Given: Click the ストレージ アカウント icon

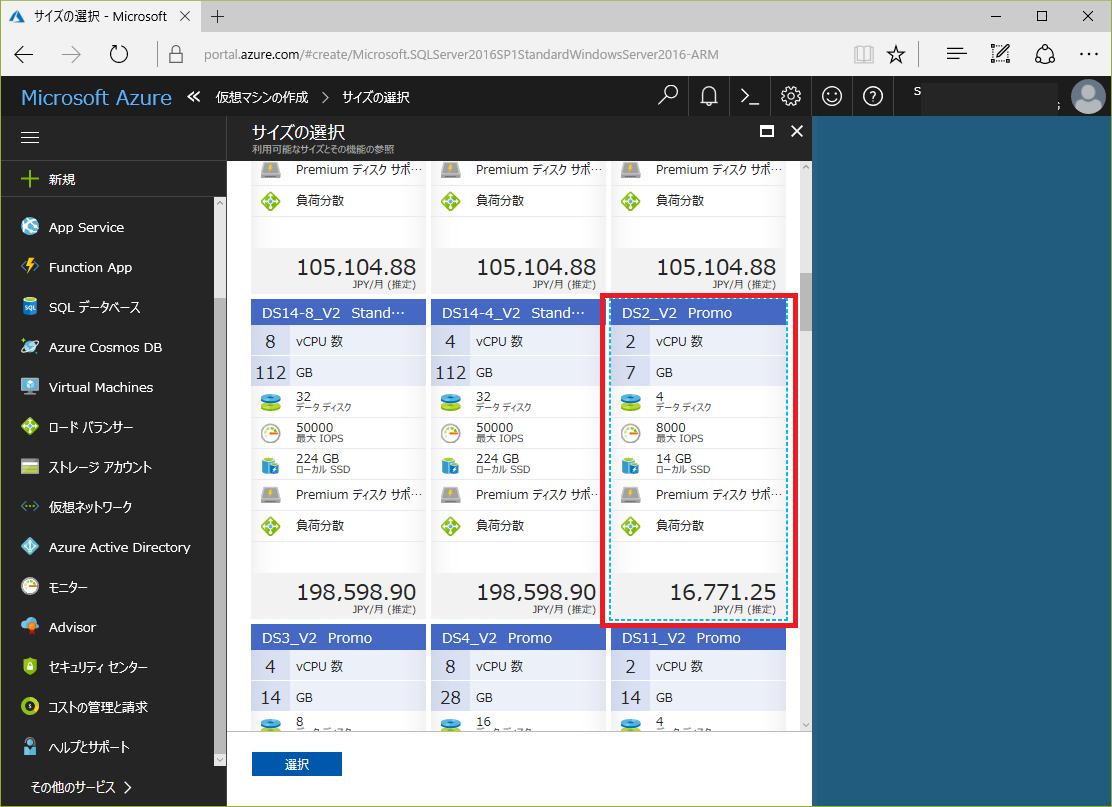Looking at the screenshot, I should click(30, 467).
